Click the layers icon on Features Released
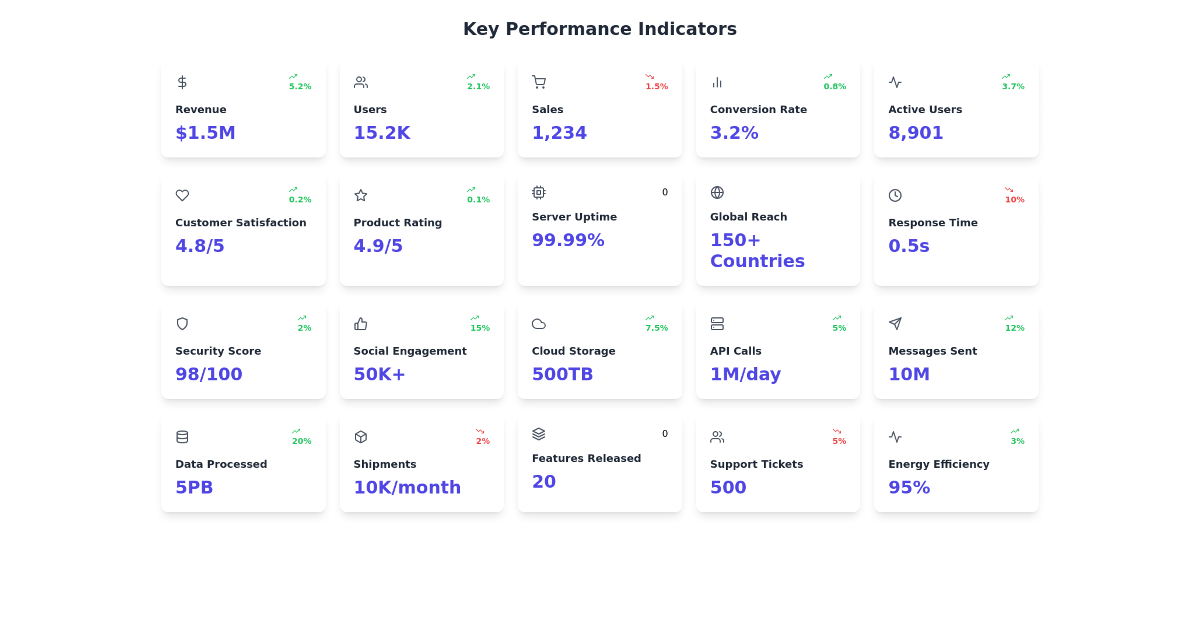Screen dimensions: 1200x630 [x=539, y=434]
